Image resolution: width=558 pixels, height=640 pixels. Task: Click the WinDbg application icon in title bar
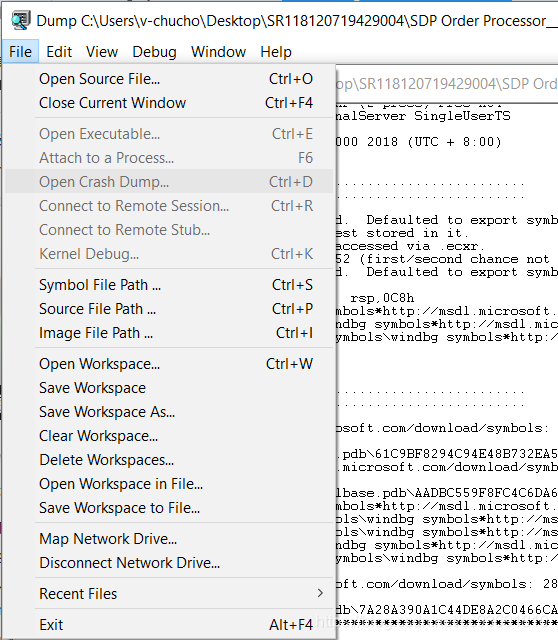coord(20,20)
